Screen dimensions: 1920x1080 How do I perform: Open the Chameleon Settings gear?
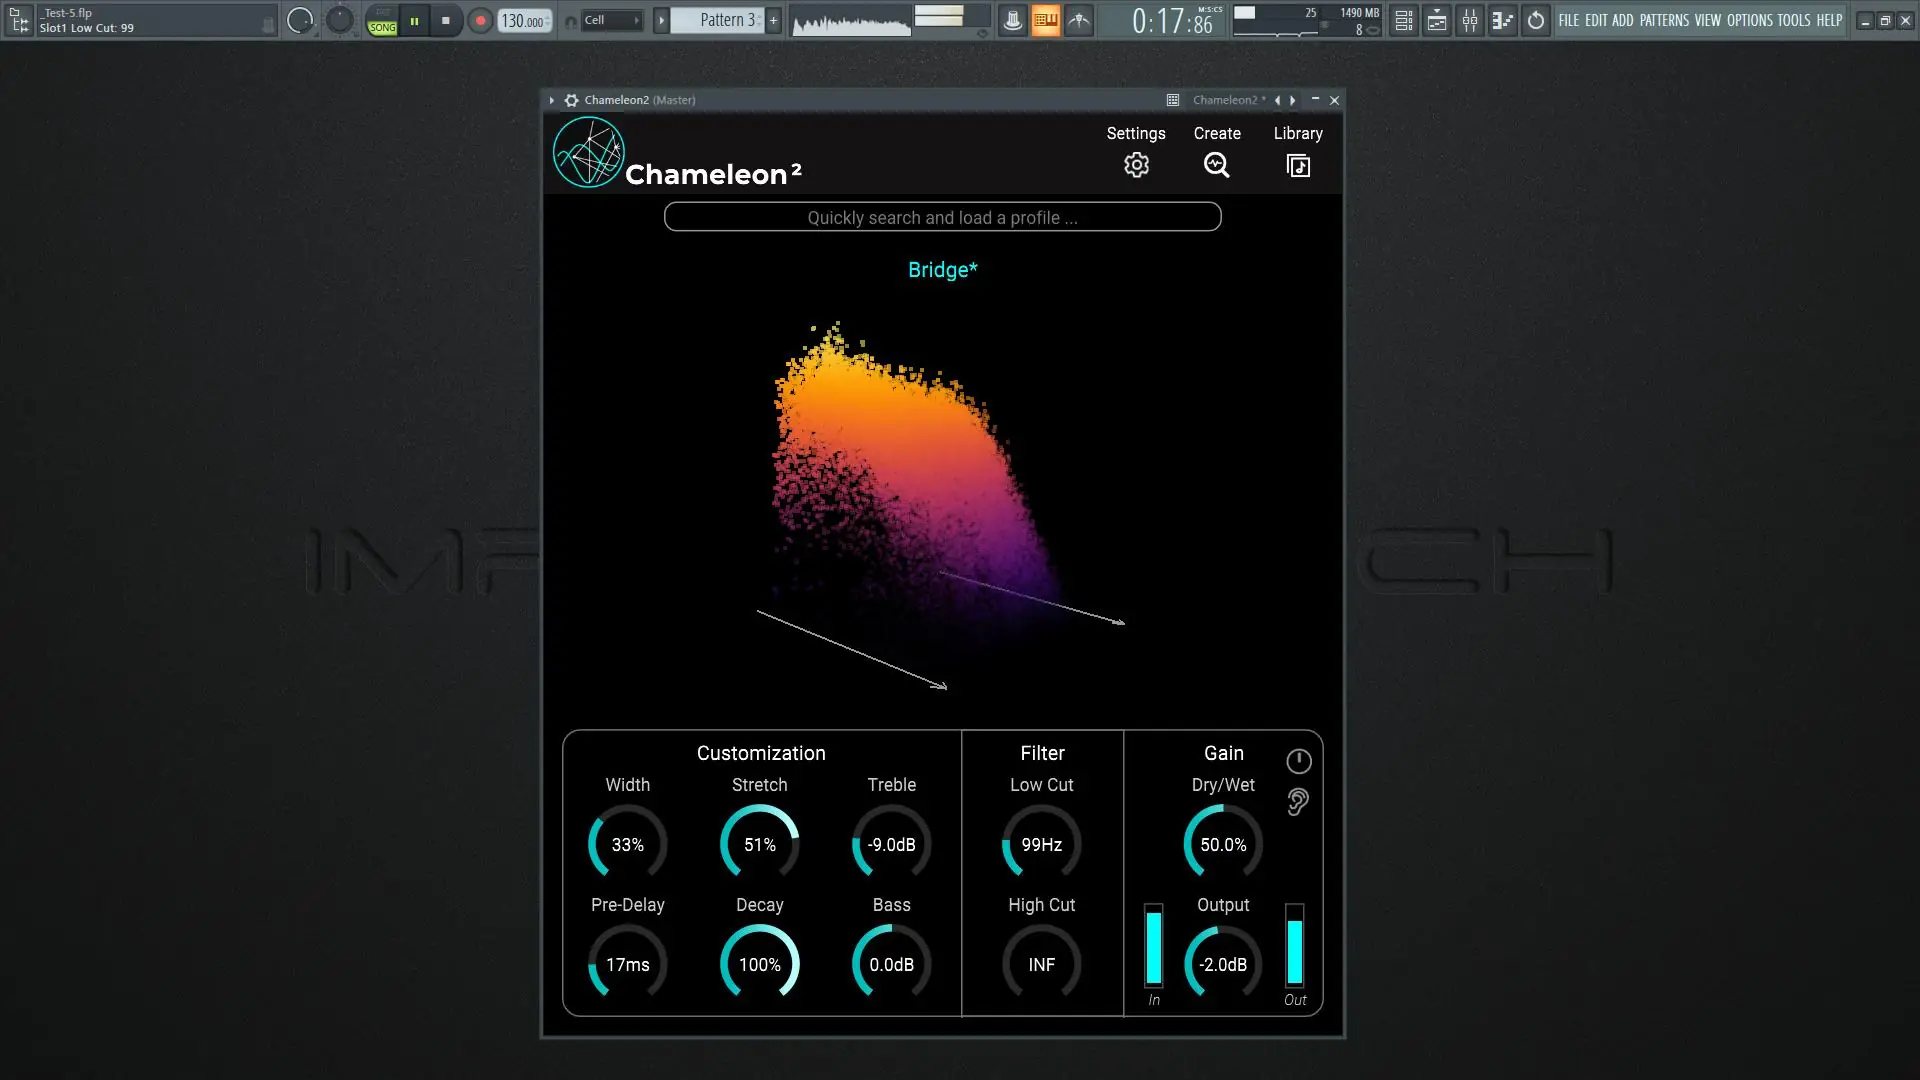(x=1136, y=165)
